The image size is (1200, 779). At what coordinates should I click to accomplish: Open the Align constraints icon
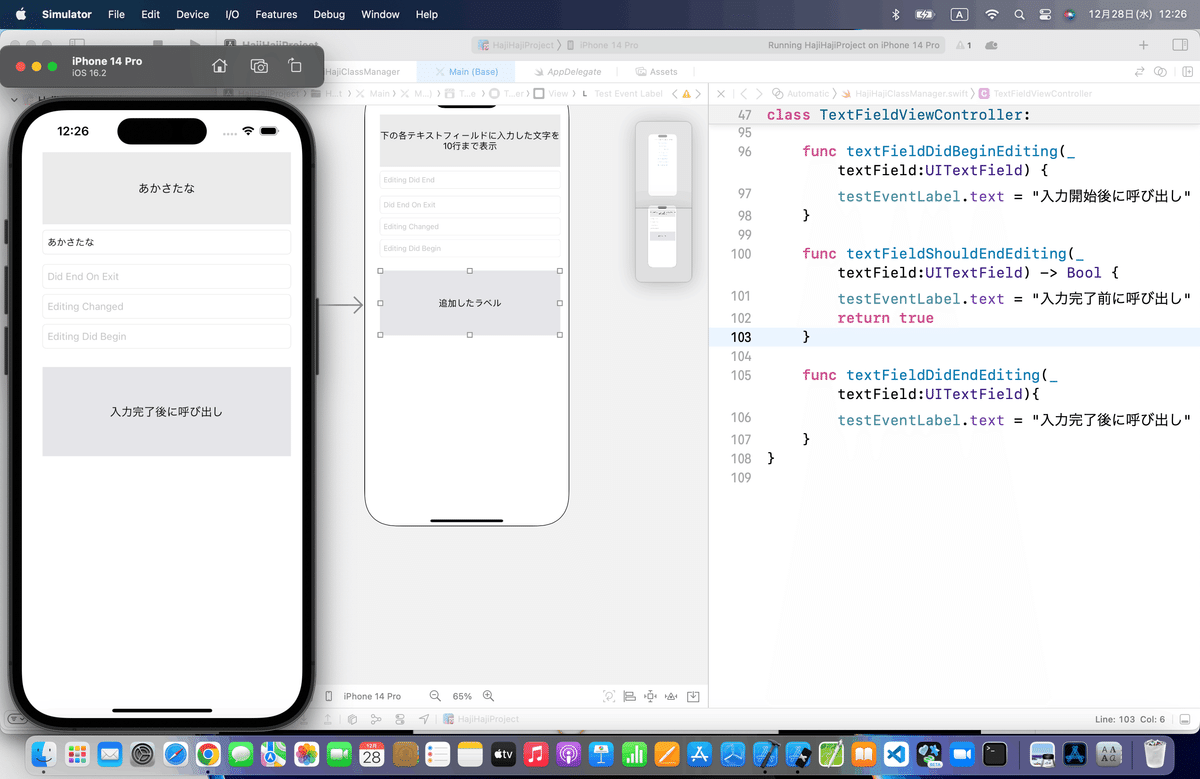click(x=630, y=696)
